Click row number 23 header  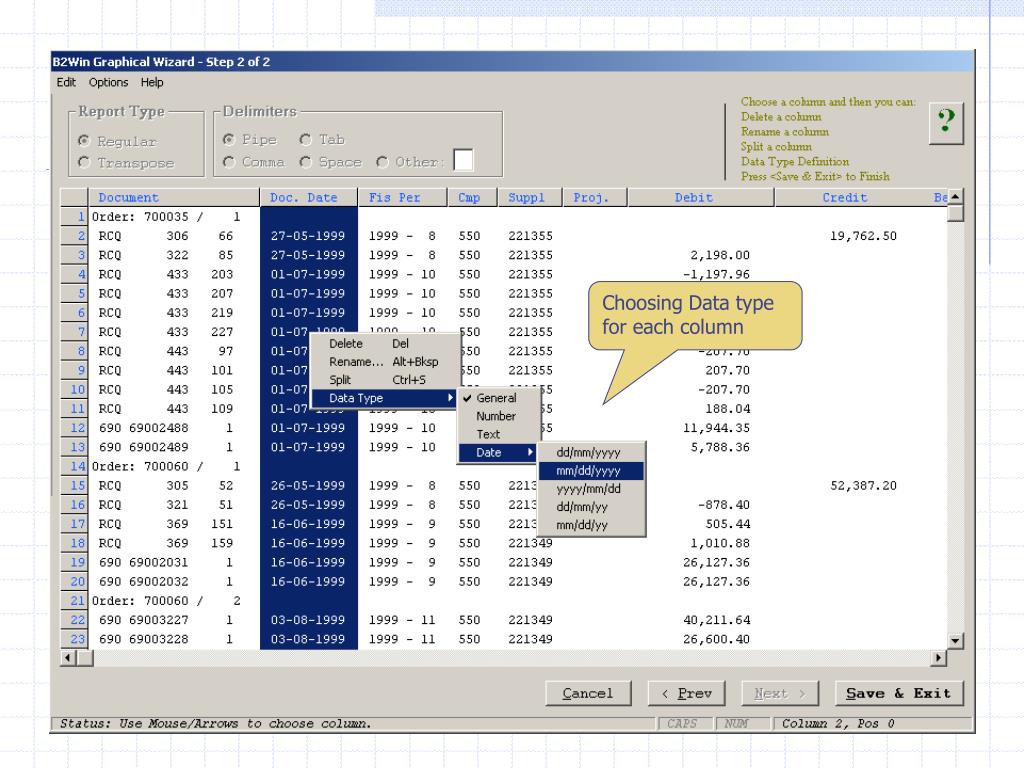point(74,639)
